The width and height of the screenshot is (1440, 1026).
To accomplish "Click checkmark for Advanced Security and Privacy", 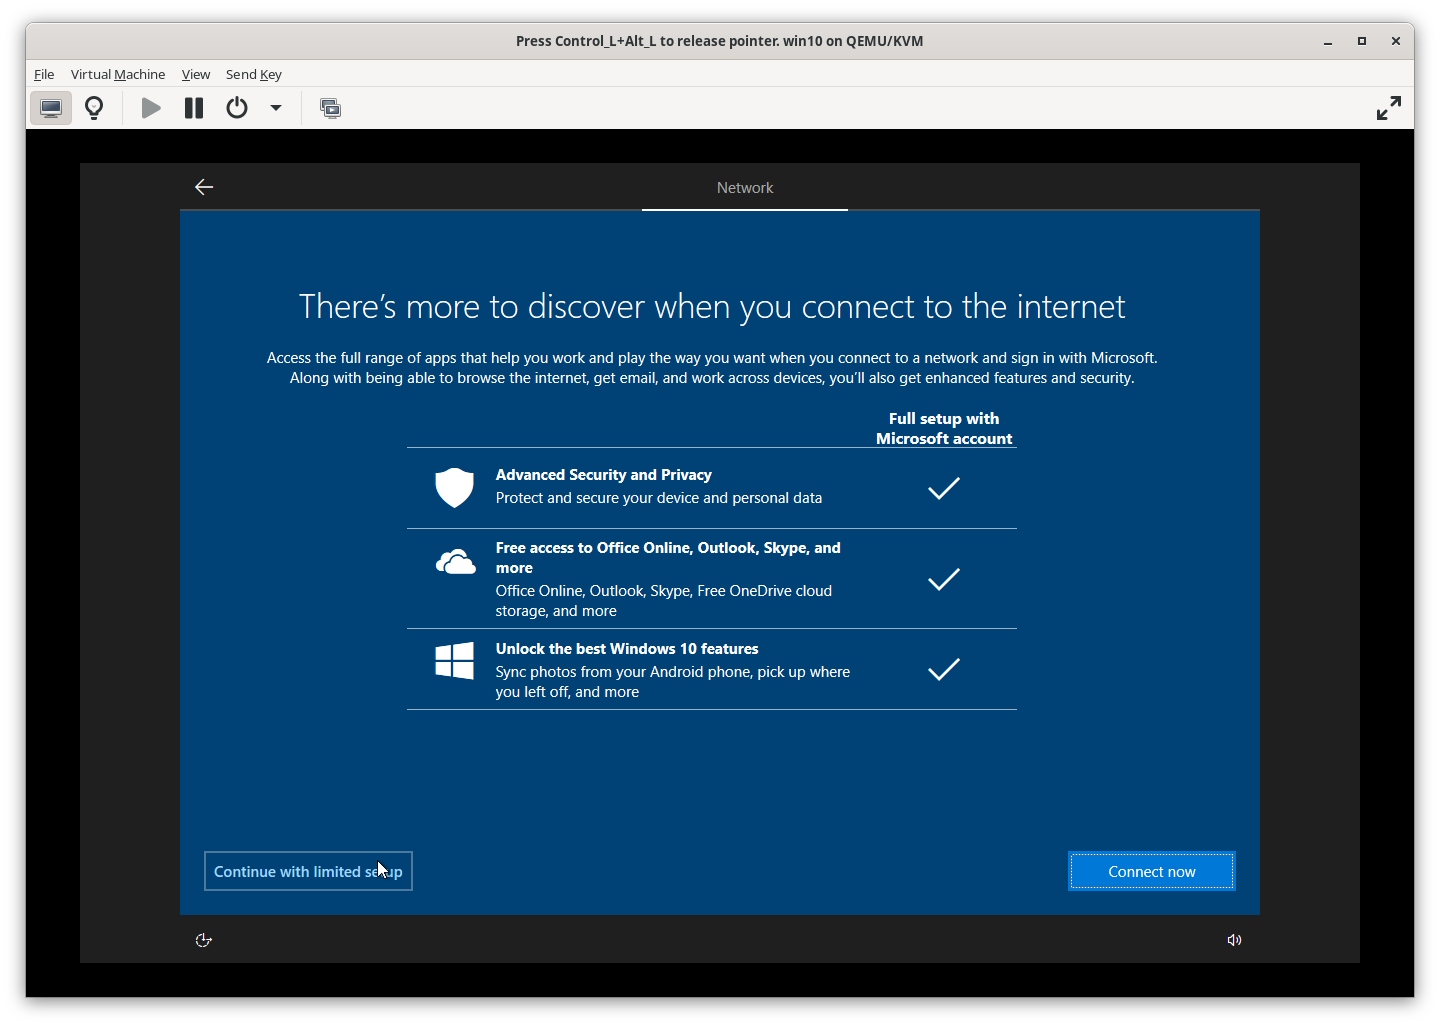I will [943, 488].
